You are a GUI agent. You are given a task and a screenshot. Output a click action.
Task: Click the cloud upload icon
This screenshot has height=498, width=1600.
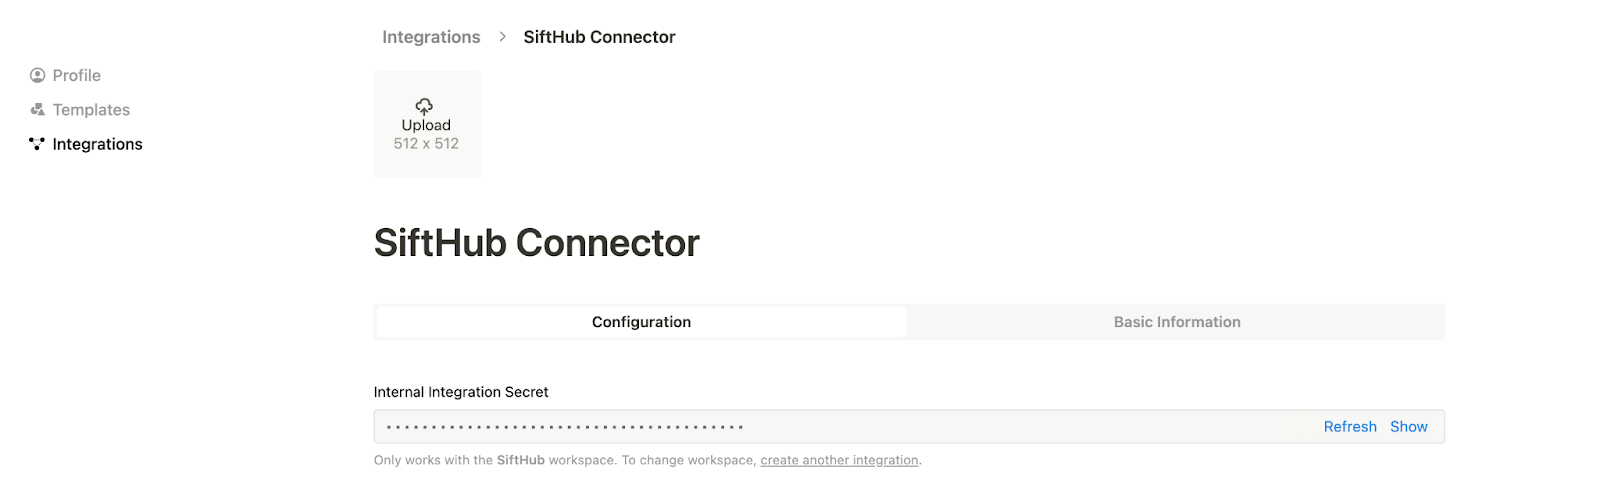coord(424,106)
